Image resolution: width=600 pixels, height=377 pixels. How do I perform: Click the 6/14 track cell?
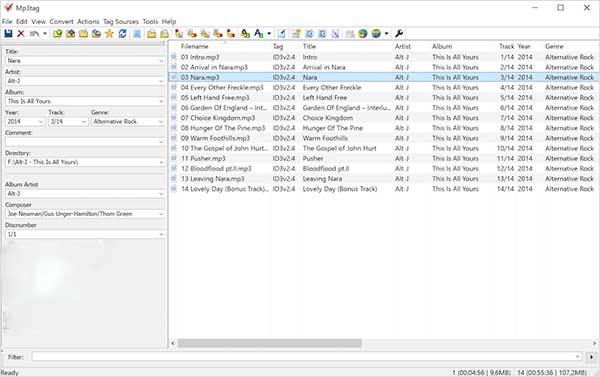(507, 108)
